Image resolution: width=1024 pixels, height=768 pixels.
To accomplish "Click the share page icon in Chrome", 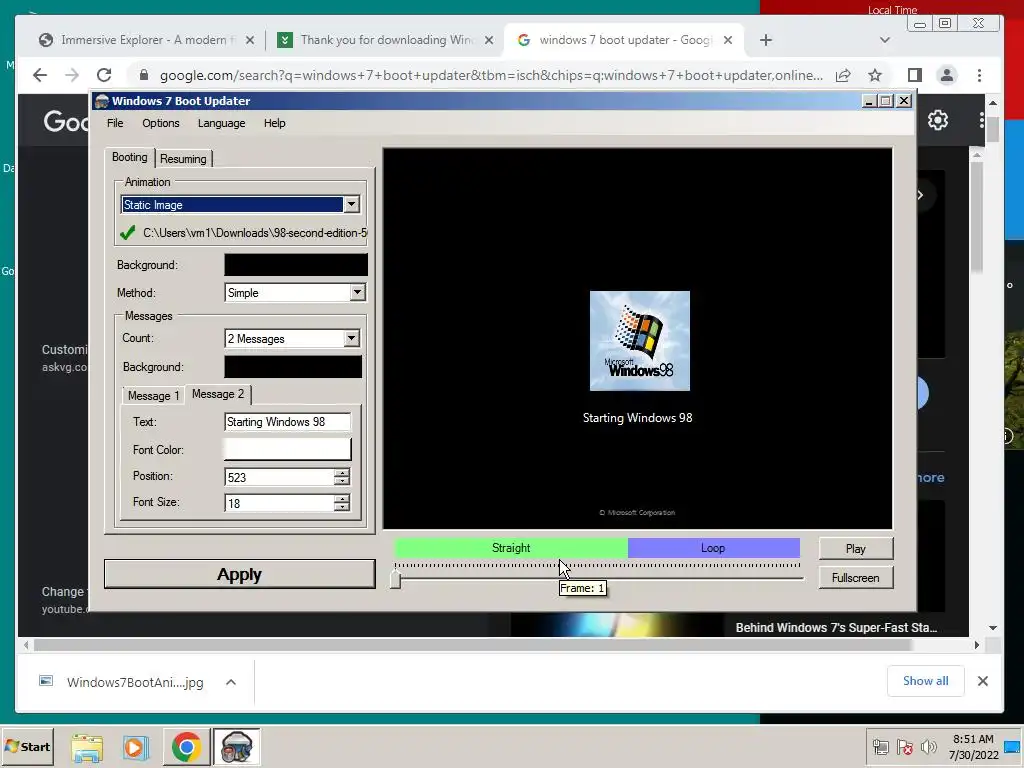I will (x=843, y=75).
